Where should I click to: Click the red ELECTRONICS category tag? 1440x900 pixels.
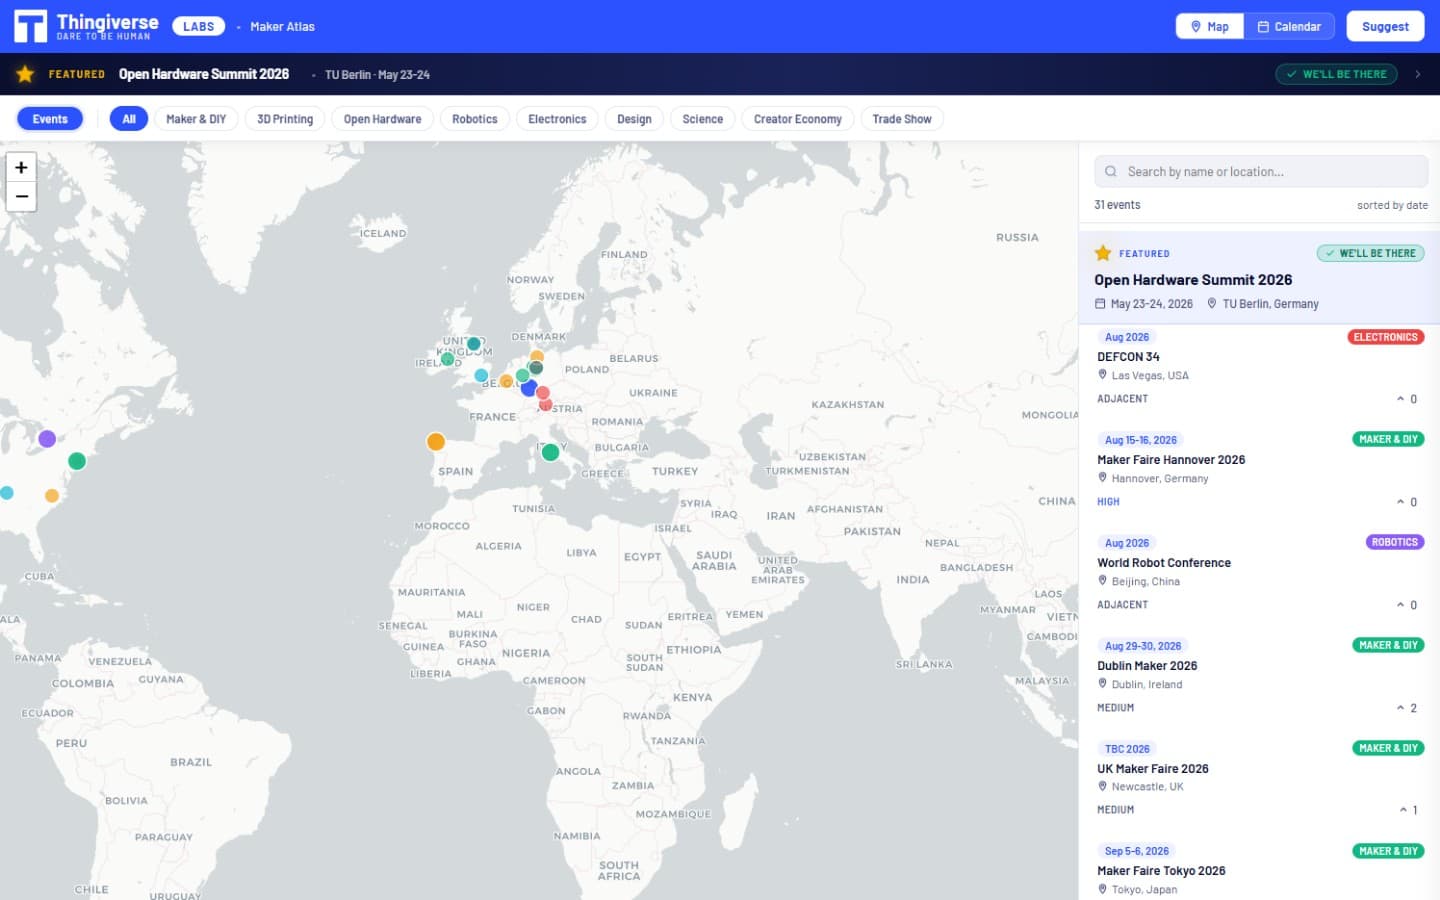(1385, 337)
